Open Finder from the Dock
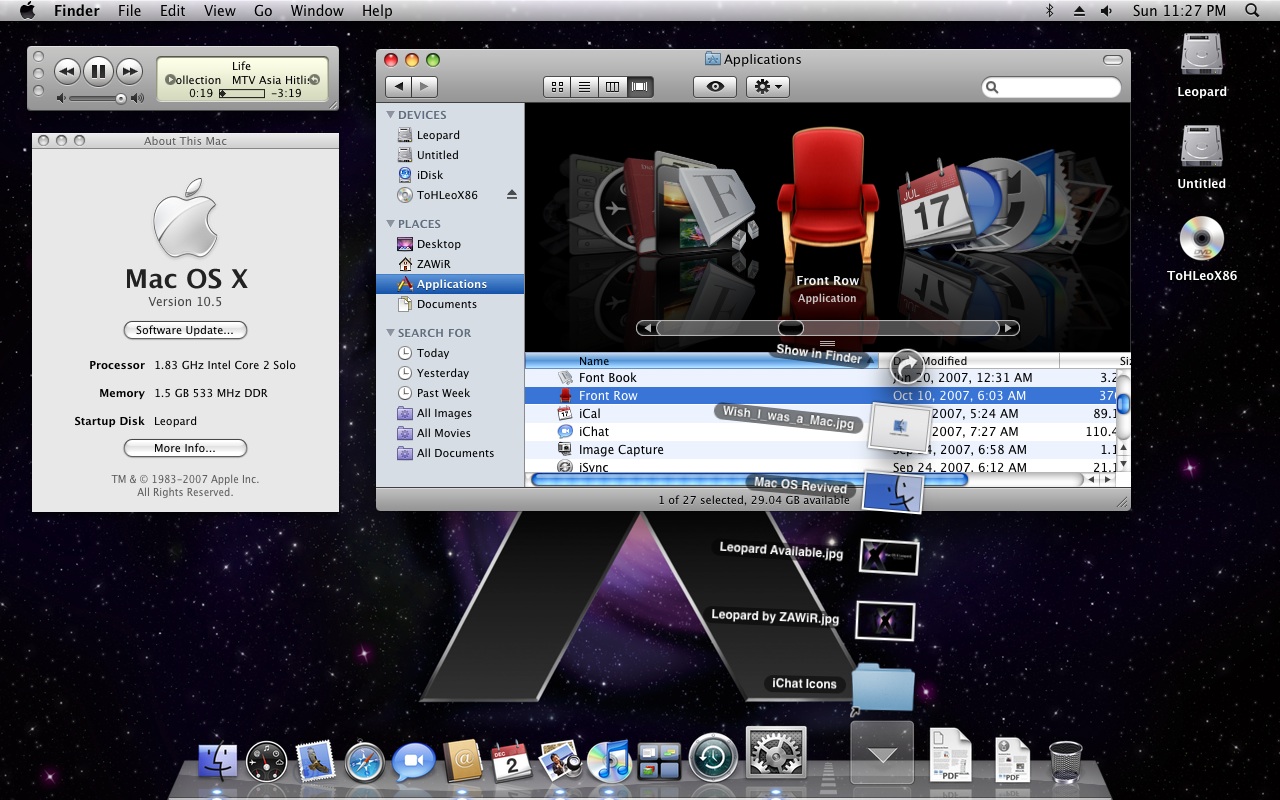The image size is (1280, 800). tap(218, 762)
